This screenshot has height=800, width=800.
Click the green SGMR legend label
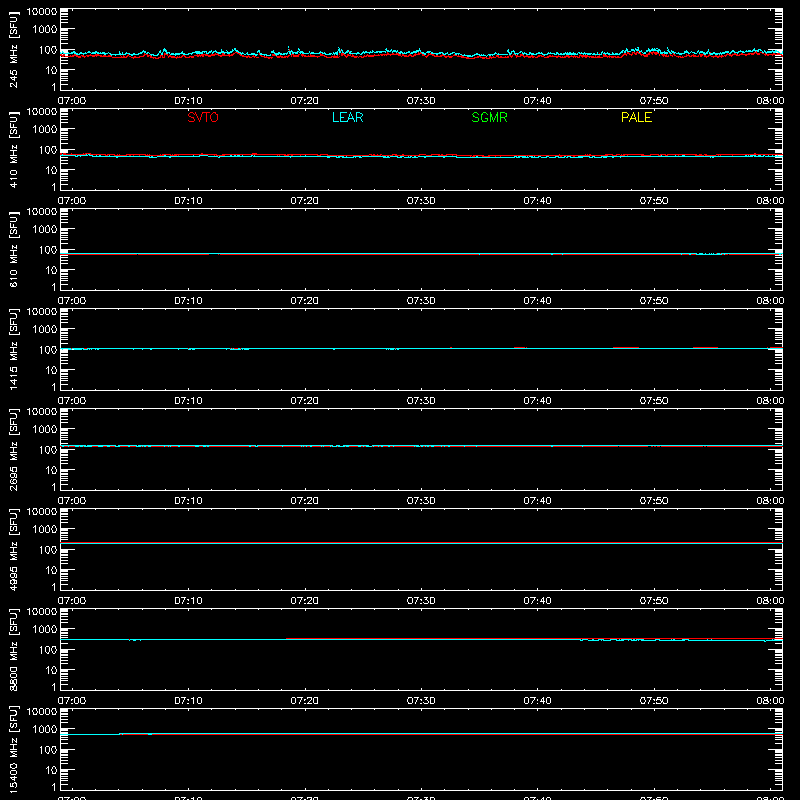(489, 117)
